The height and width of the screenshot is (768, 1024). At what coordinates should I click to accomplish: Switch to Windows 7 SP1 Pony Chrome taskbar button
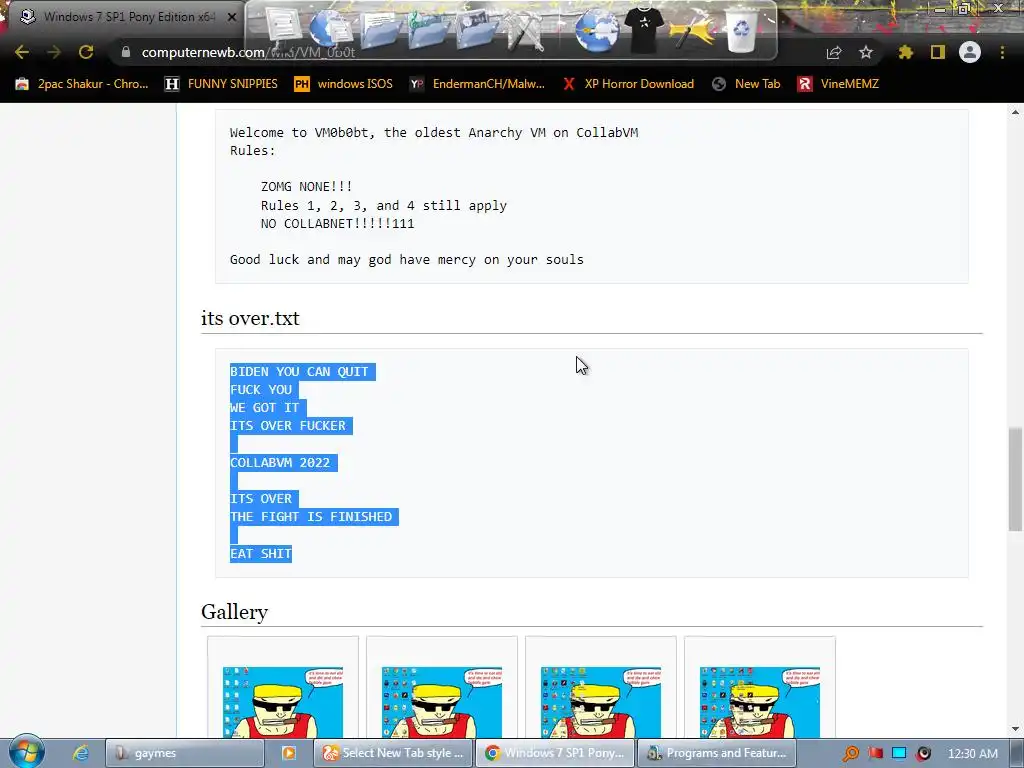555,753
